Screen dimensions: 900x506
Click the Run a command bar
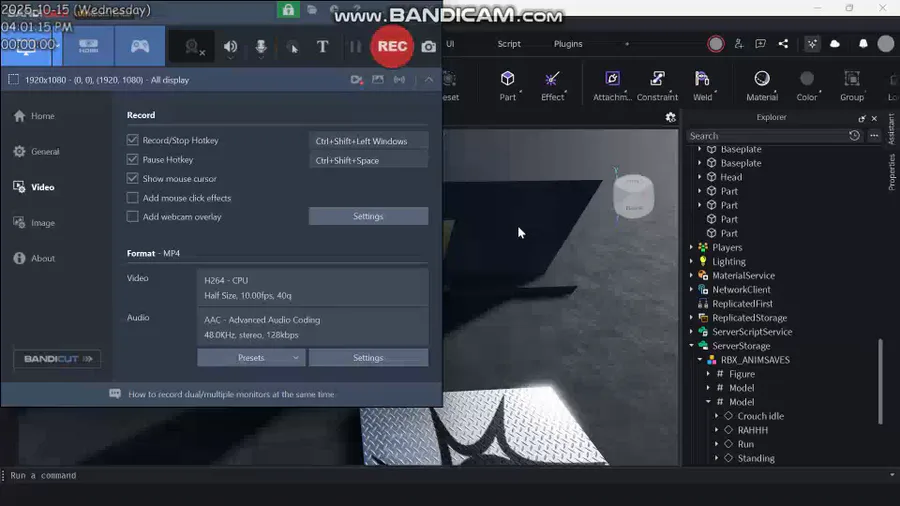click(448, 475)
